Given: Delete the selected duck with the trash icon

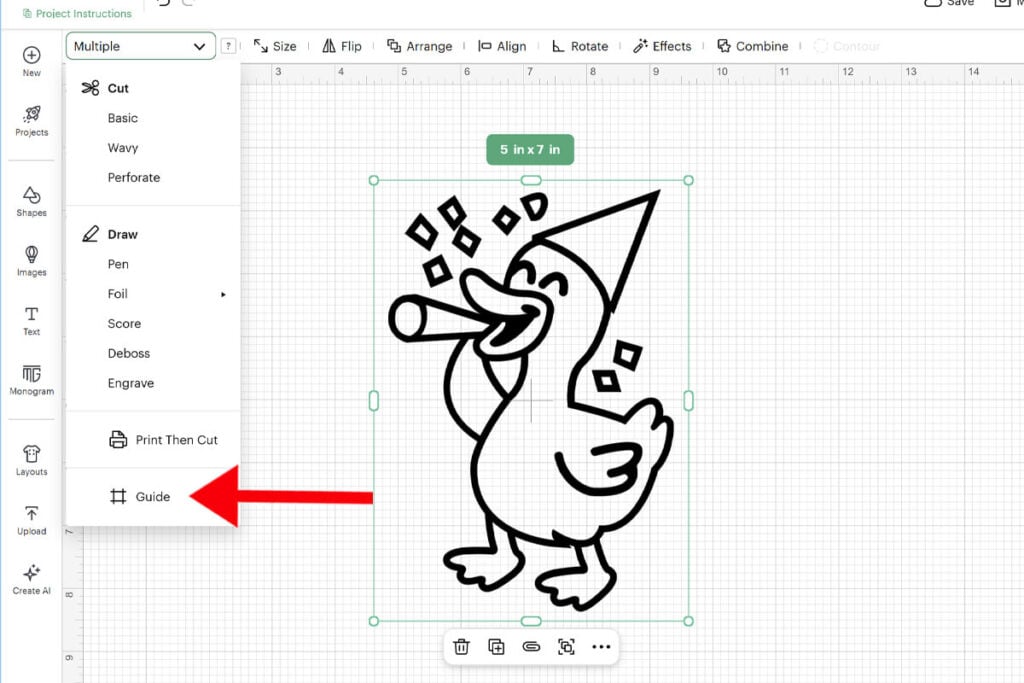Looking at the screenshot, I should [462, 646].
